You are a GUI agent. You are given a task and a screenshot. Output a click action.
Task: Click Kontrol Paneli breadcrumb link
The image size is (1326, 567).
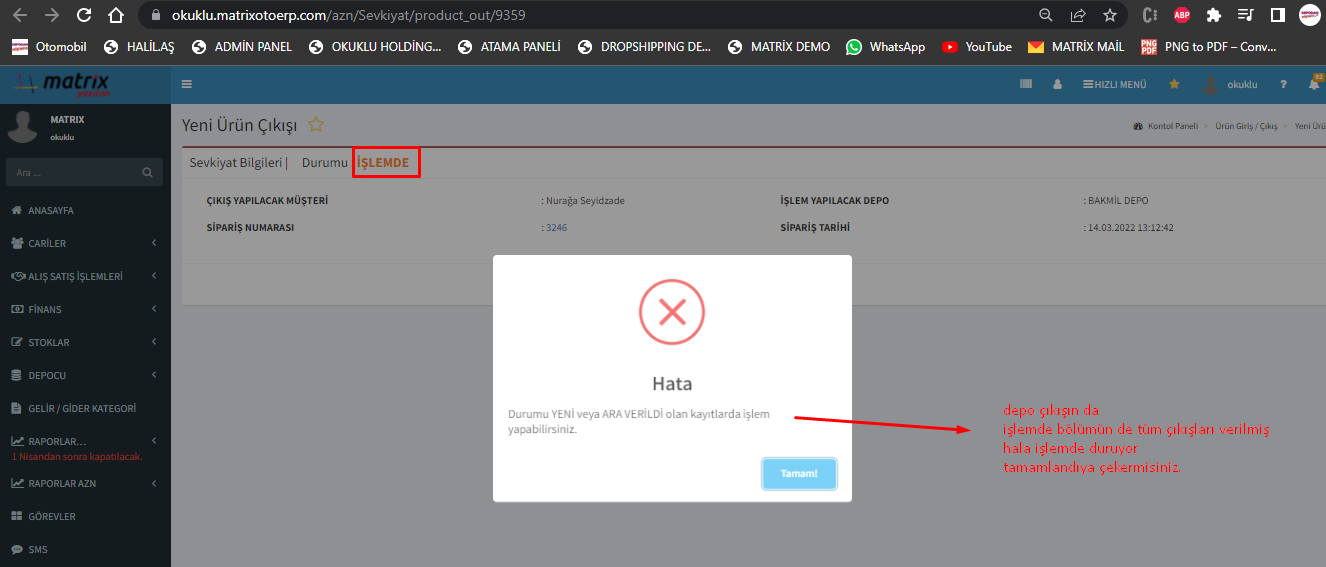pos(1172,127)
